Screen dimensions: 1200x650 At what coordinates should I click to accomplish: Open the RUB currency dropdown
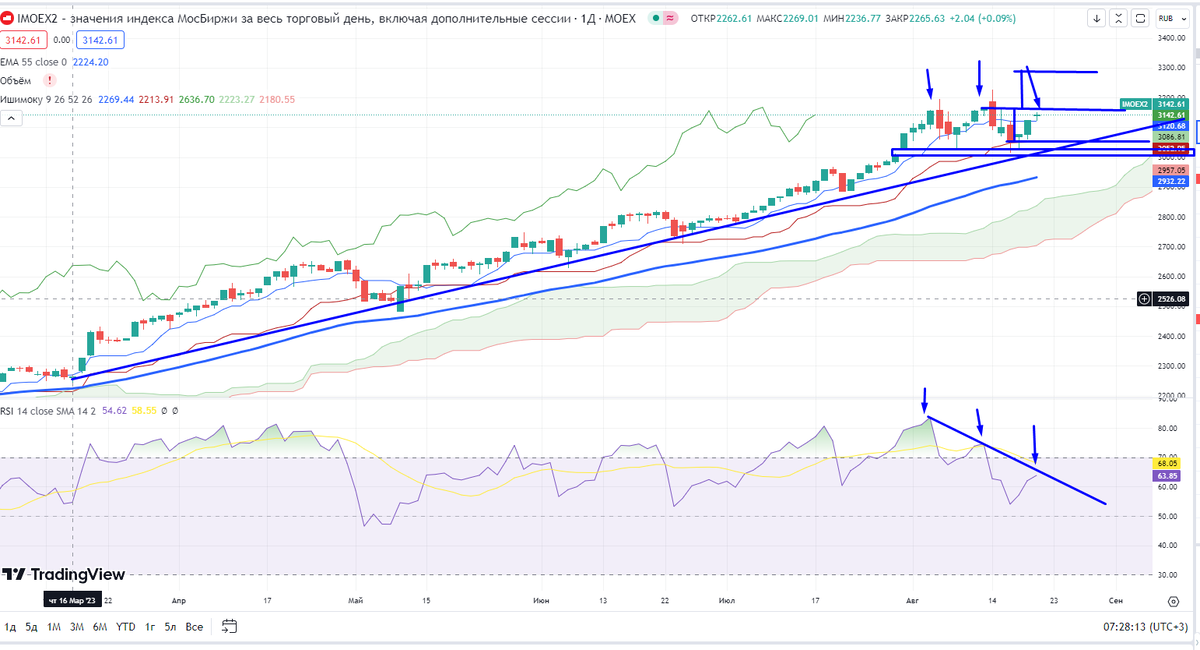pyautogui.click(x=1172, y=18)
